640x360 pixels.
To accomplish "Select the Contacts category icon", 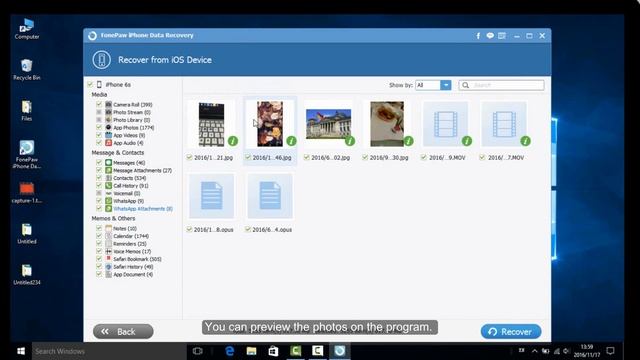I will pyautogui.click(x=109, y=178).
